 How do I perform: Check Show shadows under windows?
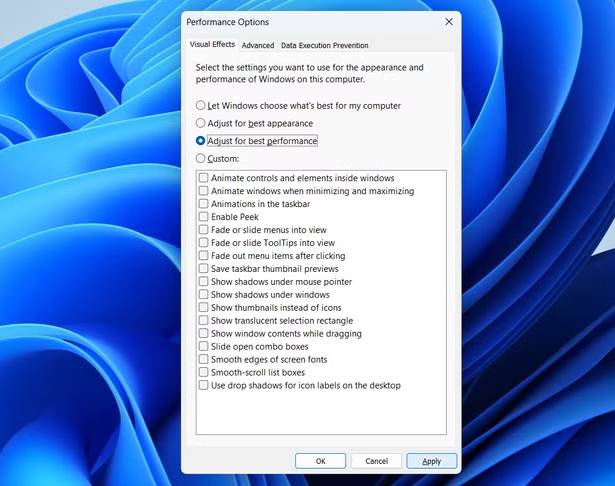coord(203,295)
